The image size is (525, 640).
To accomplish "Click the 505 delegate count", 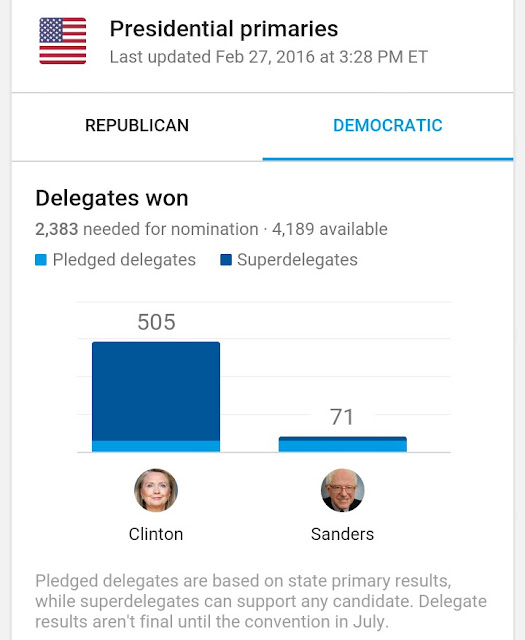I will click(x=156, y=322).
